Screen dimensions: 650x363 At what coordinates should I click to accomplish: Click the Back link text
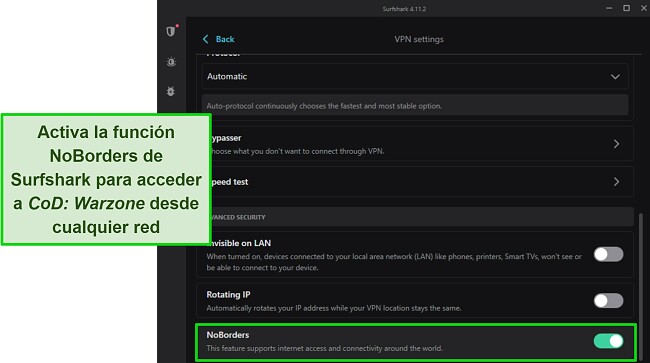pyautogui.click(x=225, y=39)
